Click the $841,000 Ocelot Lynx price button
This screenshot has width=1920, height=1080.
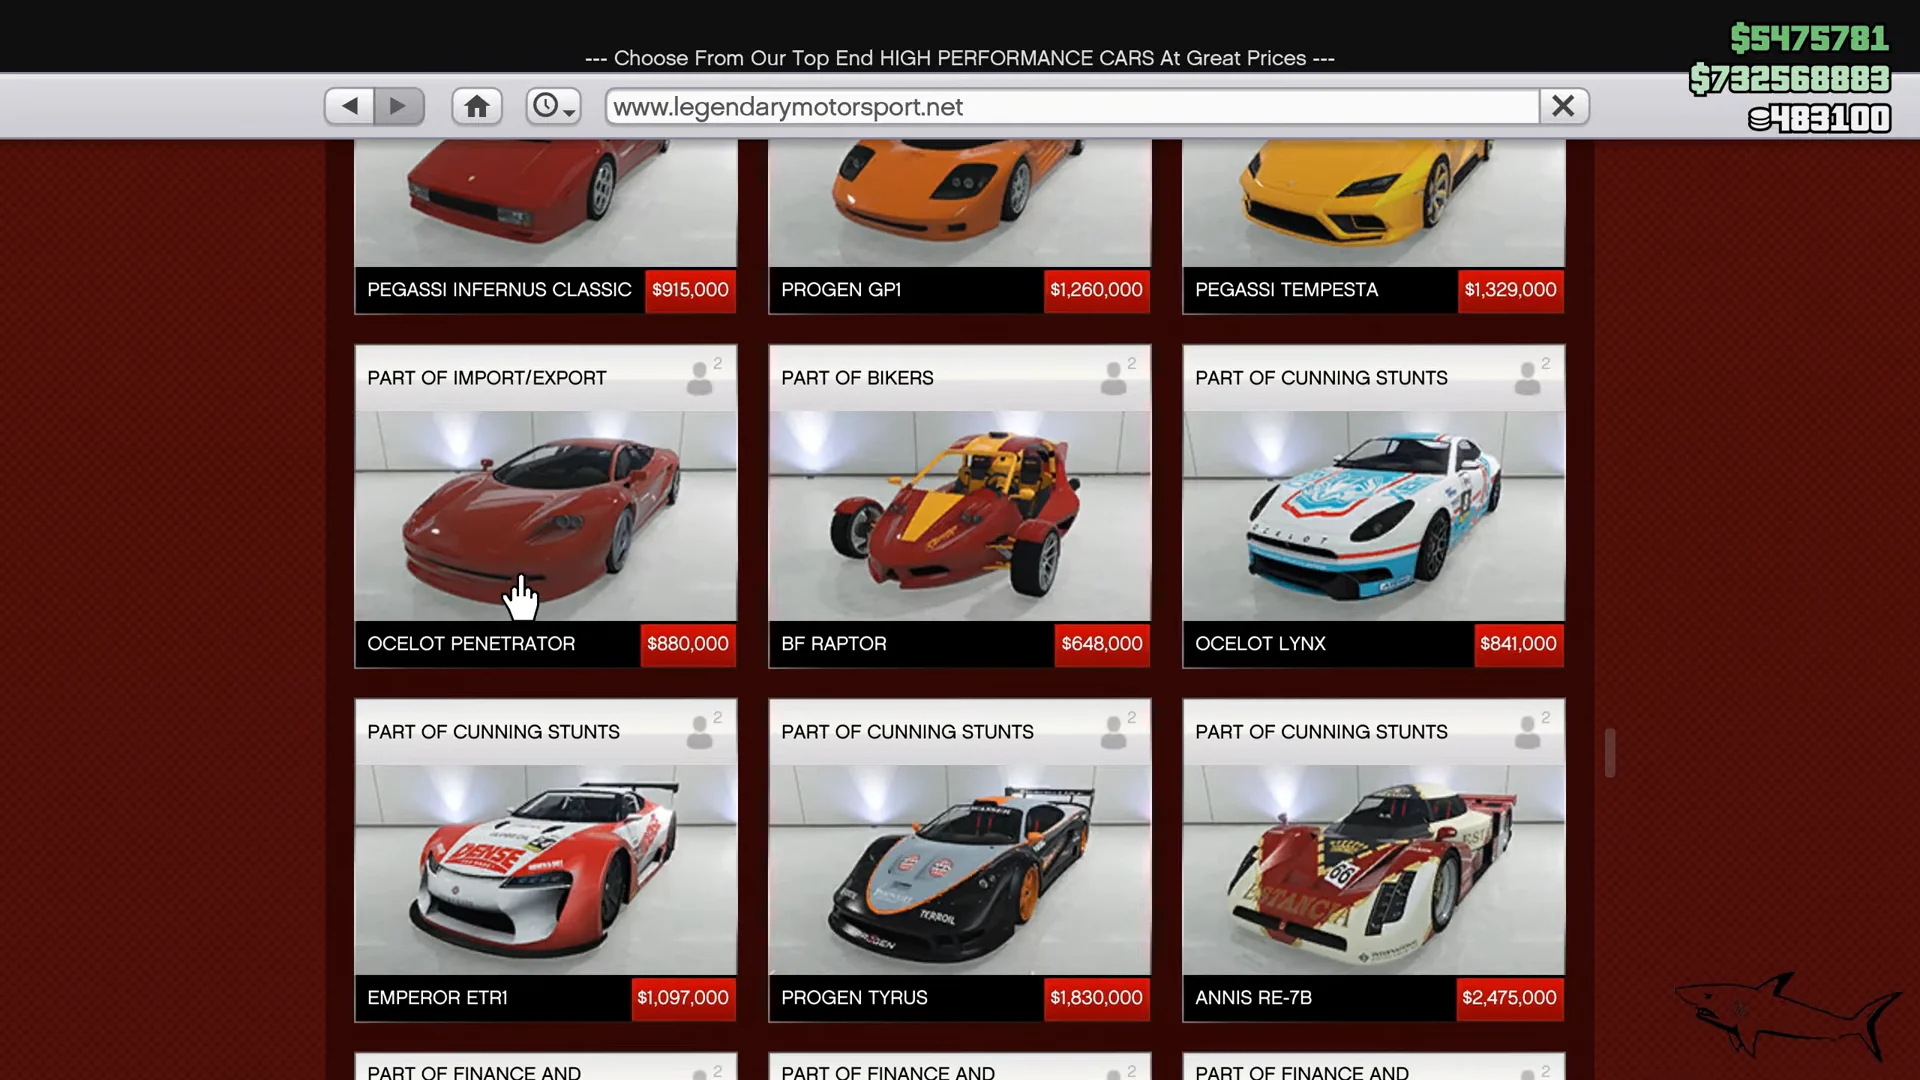point(1518,644)
